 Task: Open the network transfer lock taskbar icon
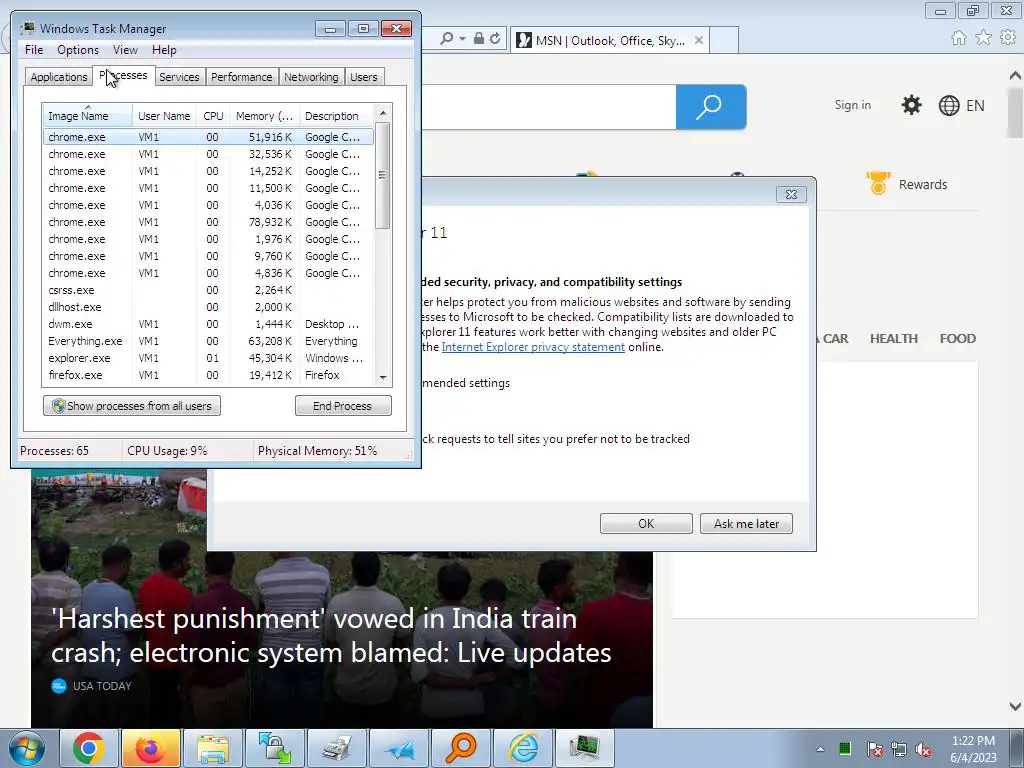coord(274,748)
